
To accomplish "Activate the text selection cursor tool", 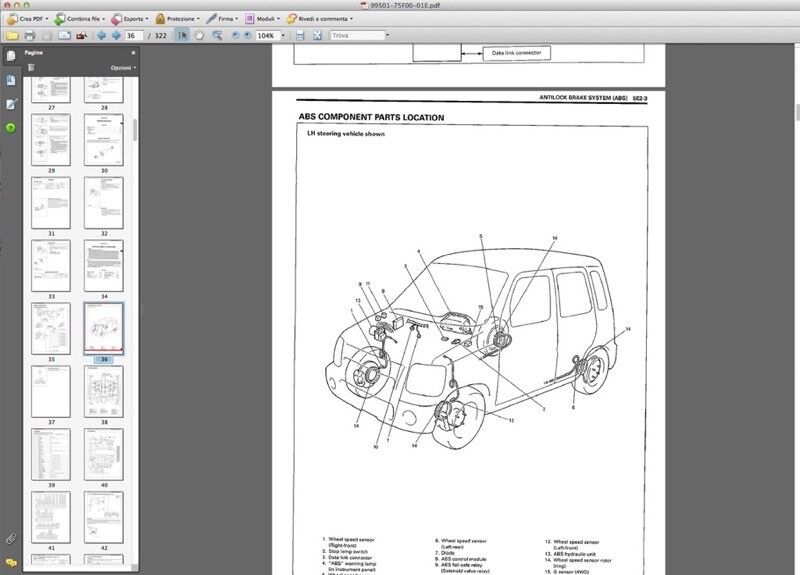I will [x=182, y=35].
